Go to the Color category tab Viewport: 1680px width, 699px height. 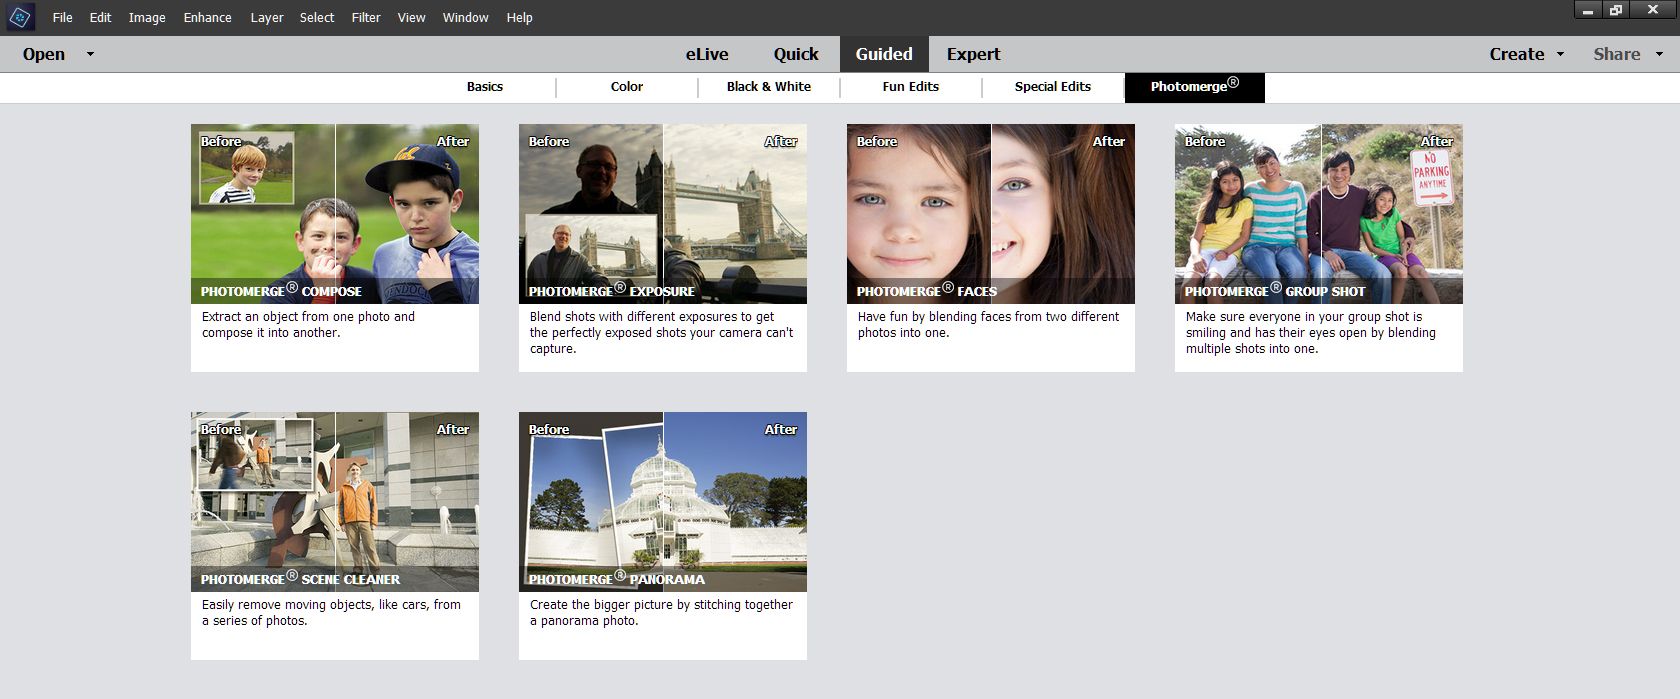point(627,87)
